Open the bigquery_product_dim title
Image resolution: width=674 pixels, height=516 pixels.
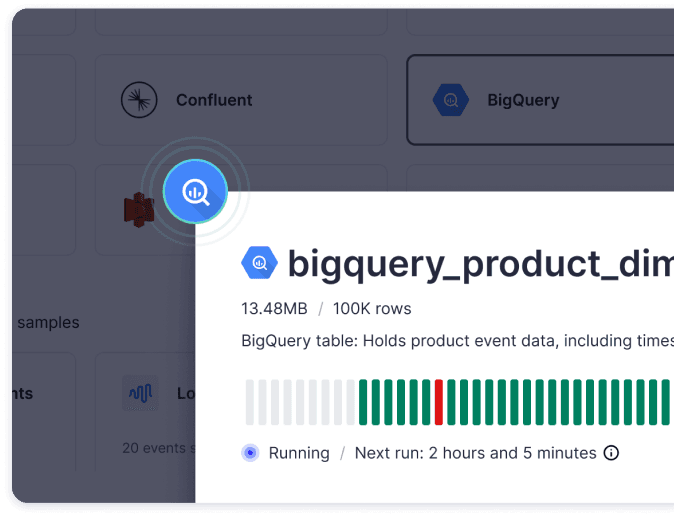(x=481, y=264)
